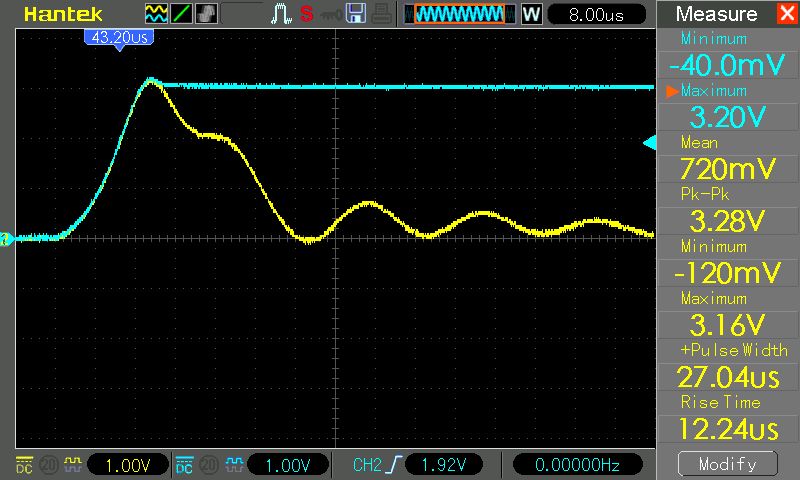Open CH1 1.00V vertical scale setting
Viewport: 800px width, 480px height.
126,465
